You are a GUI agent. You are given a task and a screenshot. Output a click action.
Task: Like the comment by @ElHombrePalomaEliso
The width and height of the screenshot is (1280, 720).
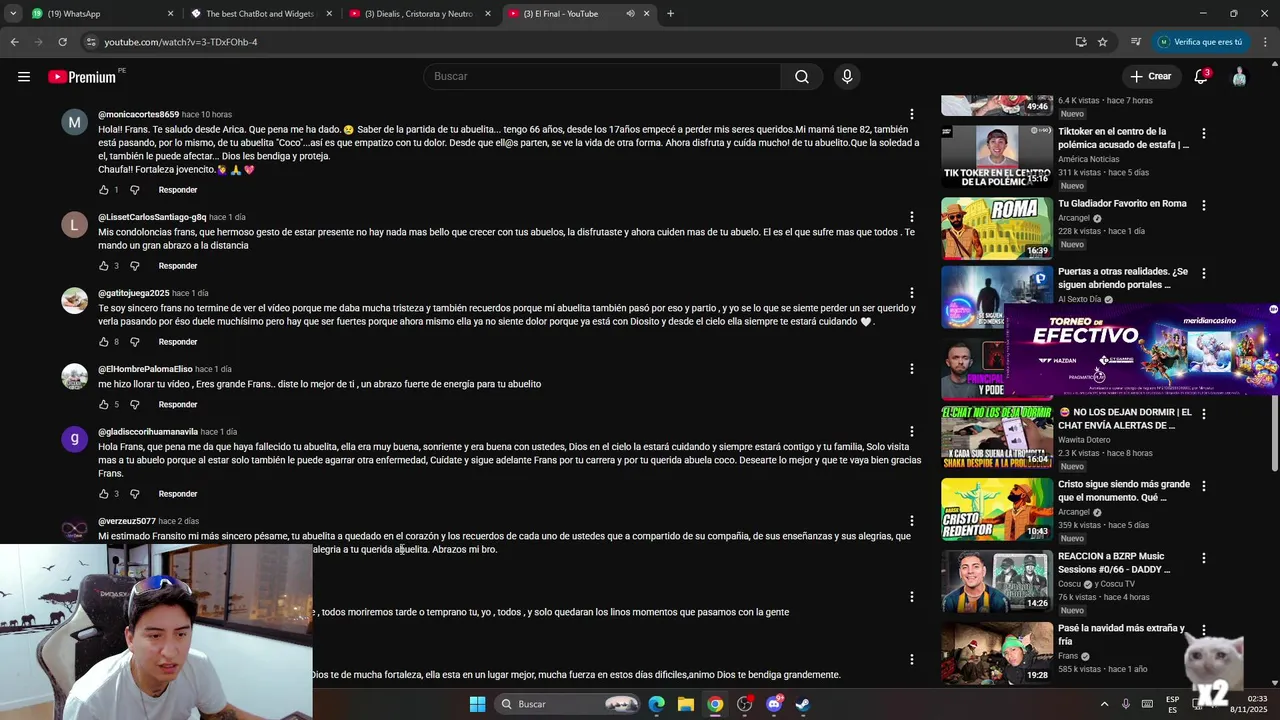103,405
